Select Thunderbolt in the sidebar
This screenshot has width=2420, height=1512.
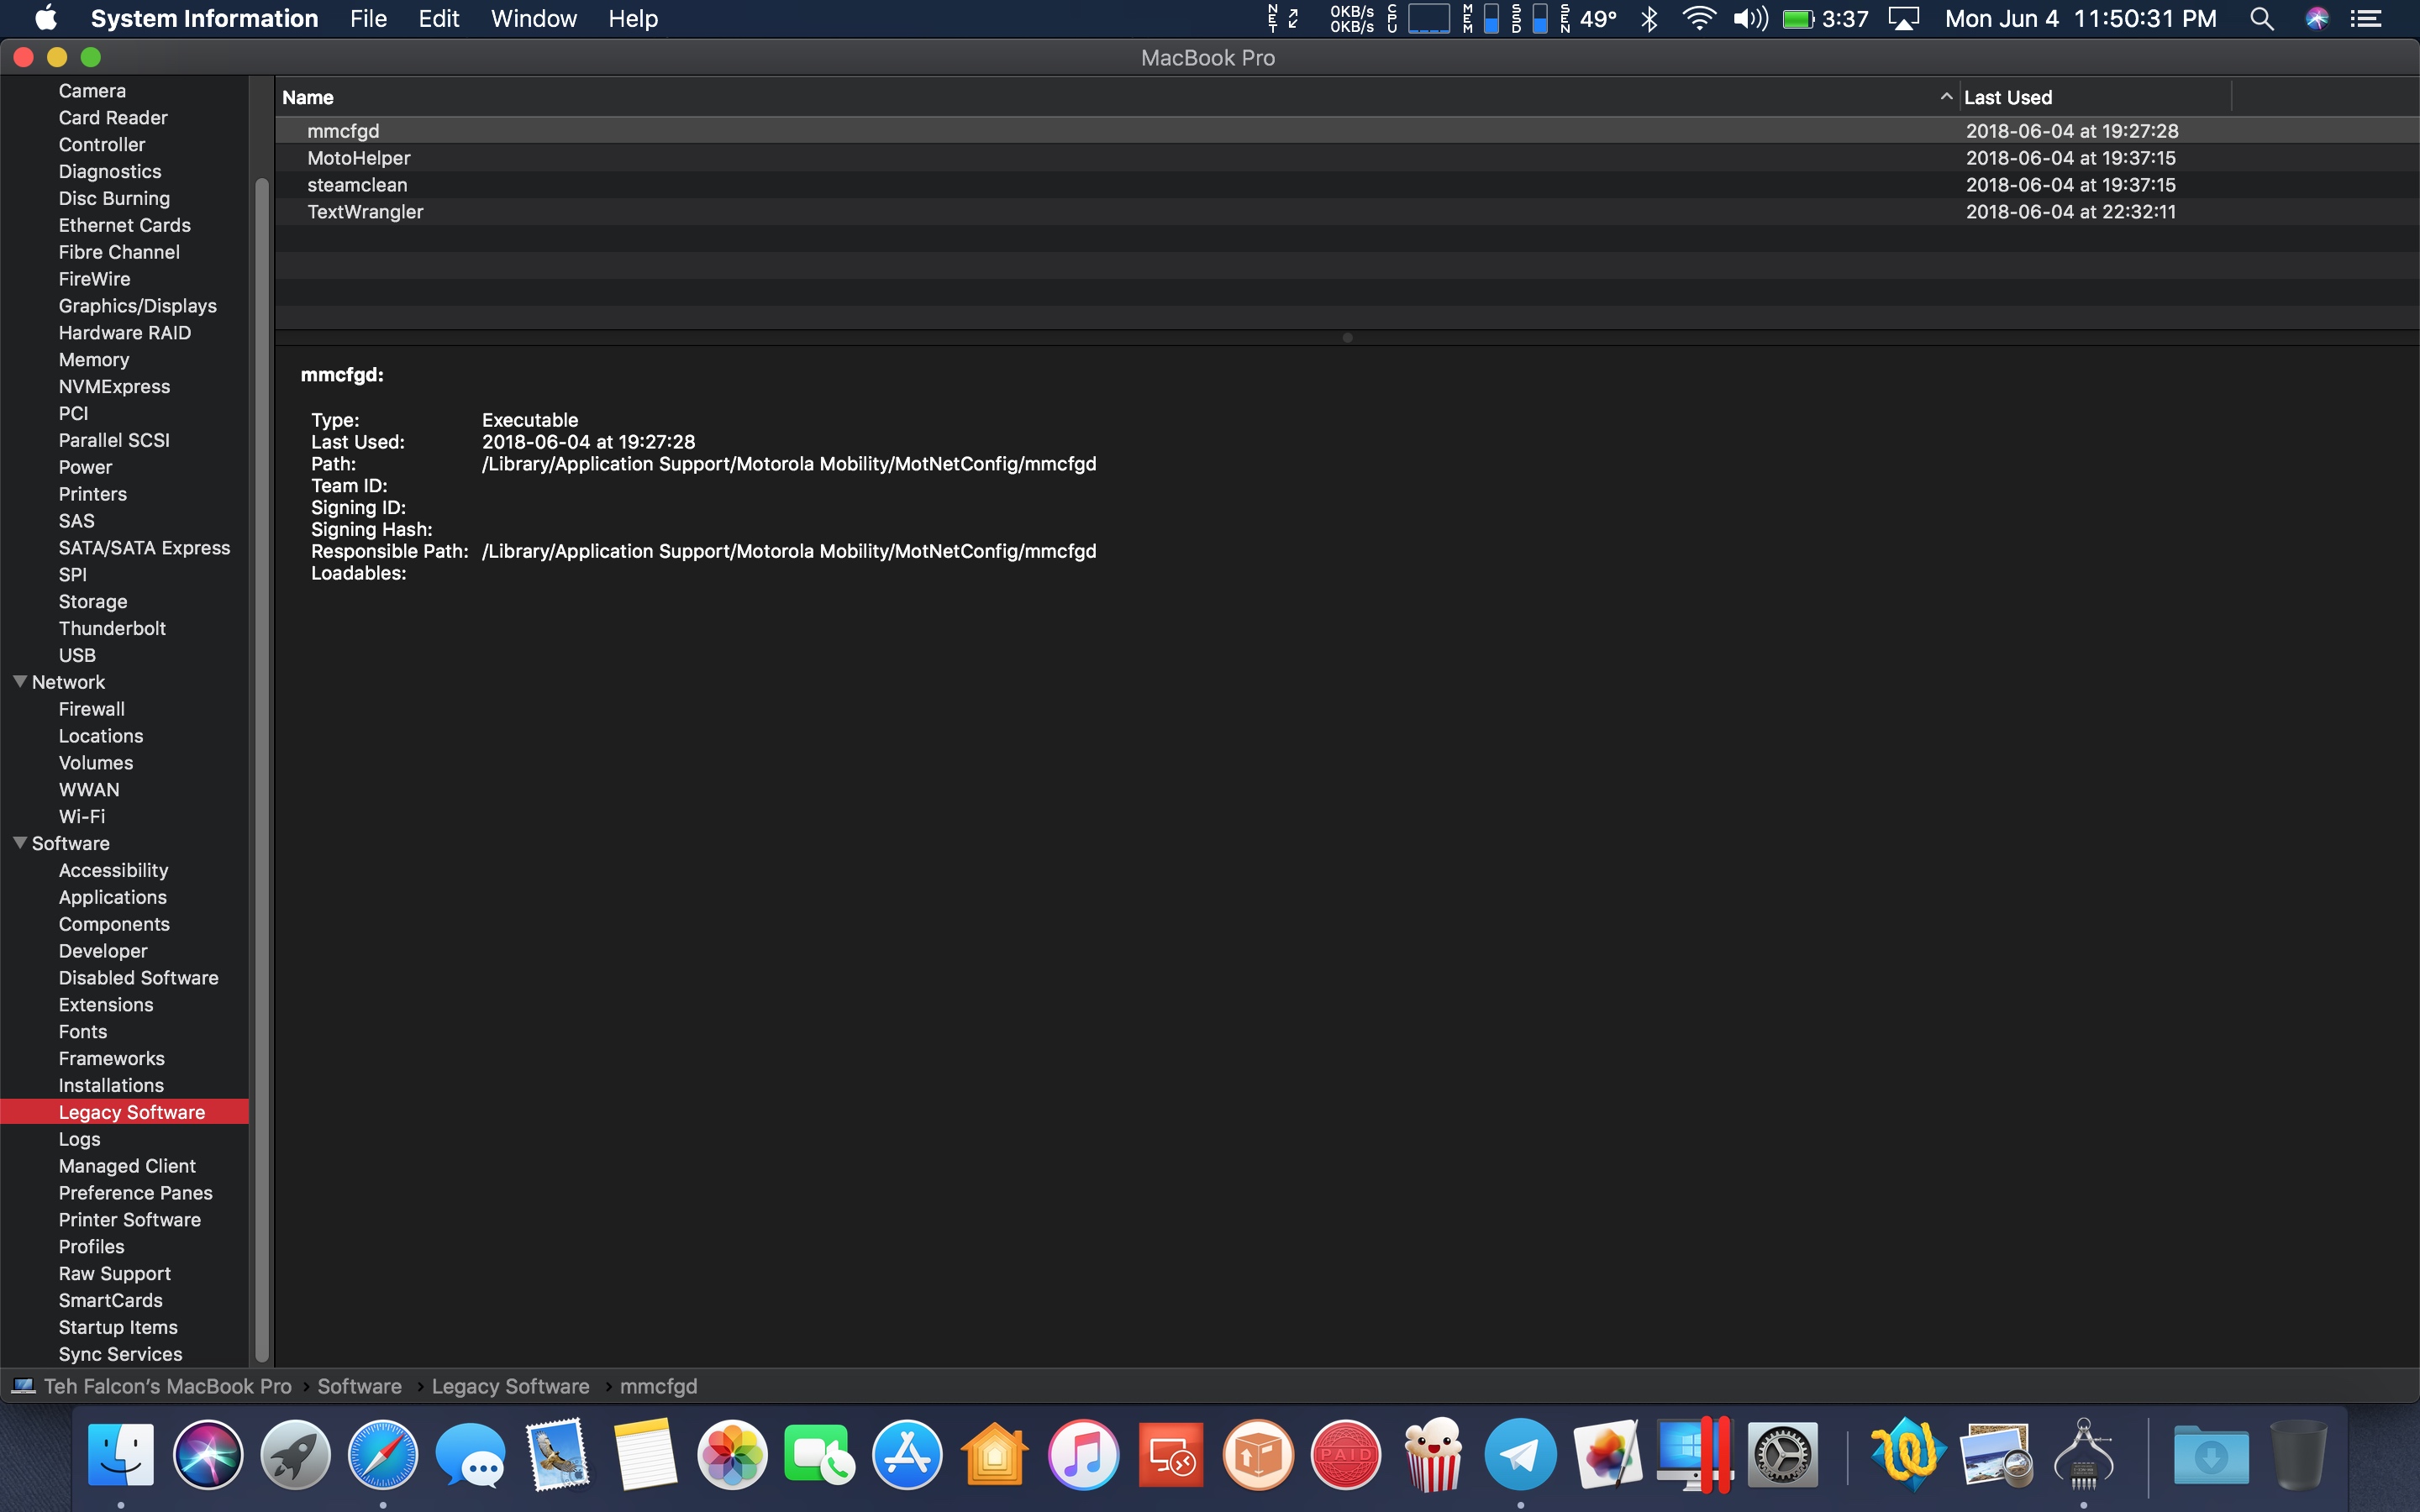coord(112,628)
